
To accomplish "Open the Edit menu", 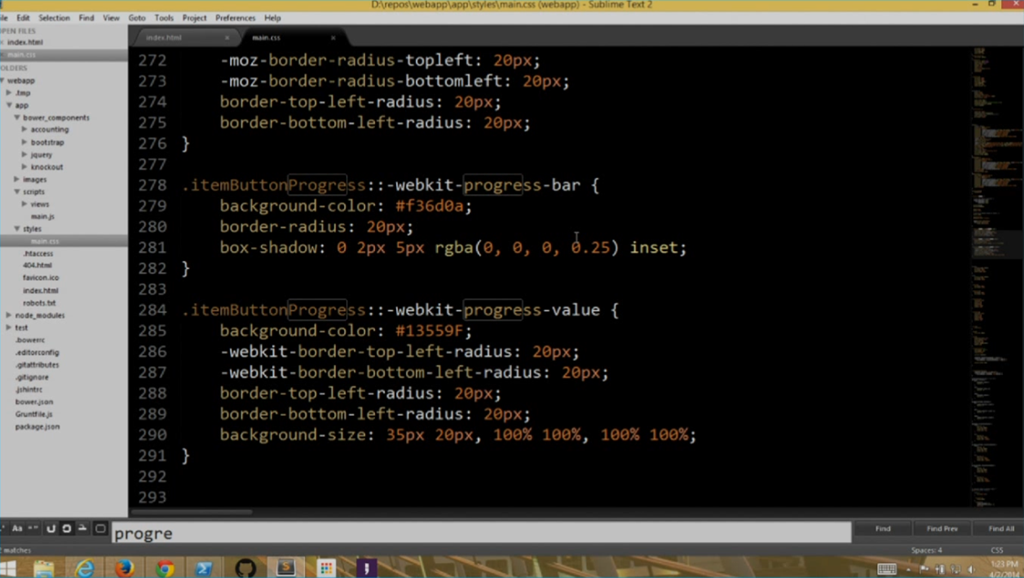I will [x=23, y=18].
